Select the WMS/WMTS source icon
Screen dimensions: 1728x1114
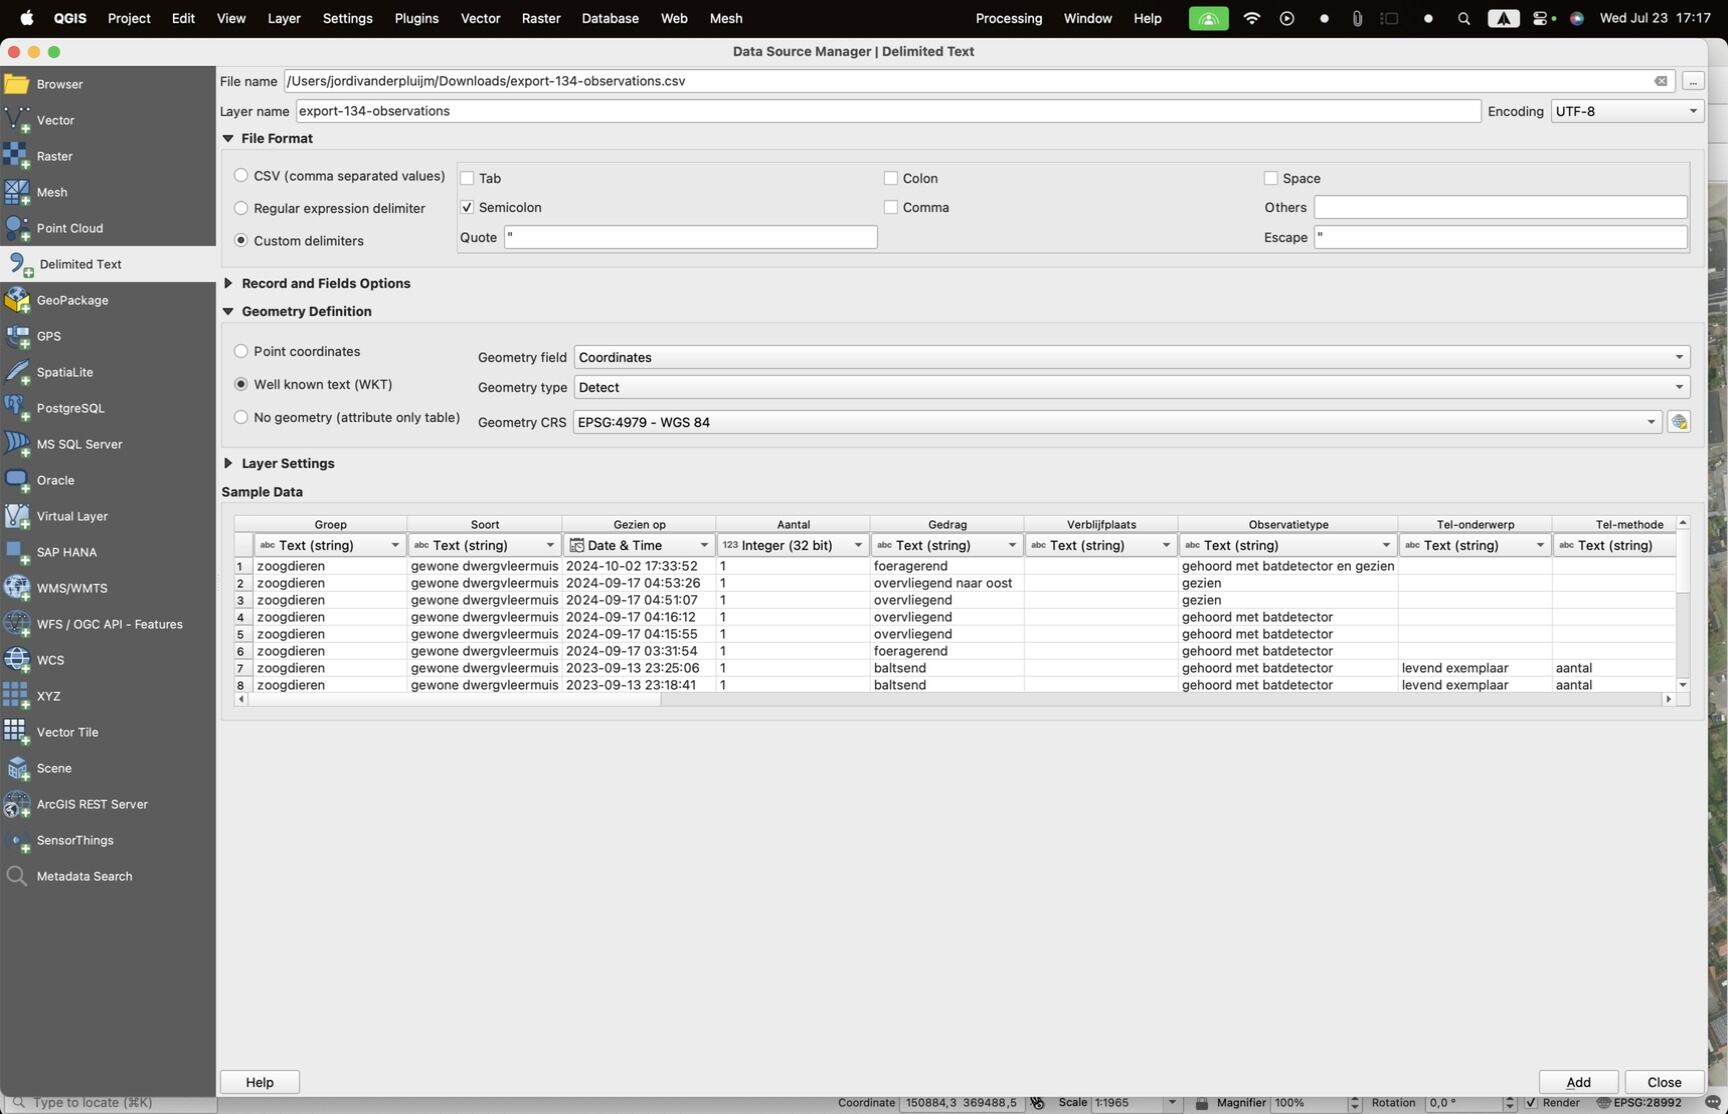coord(17,588)
